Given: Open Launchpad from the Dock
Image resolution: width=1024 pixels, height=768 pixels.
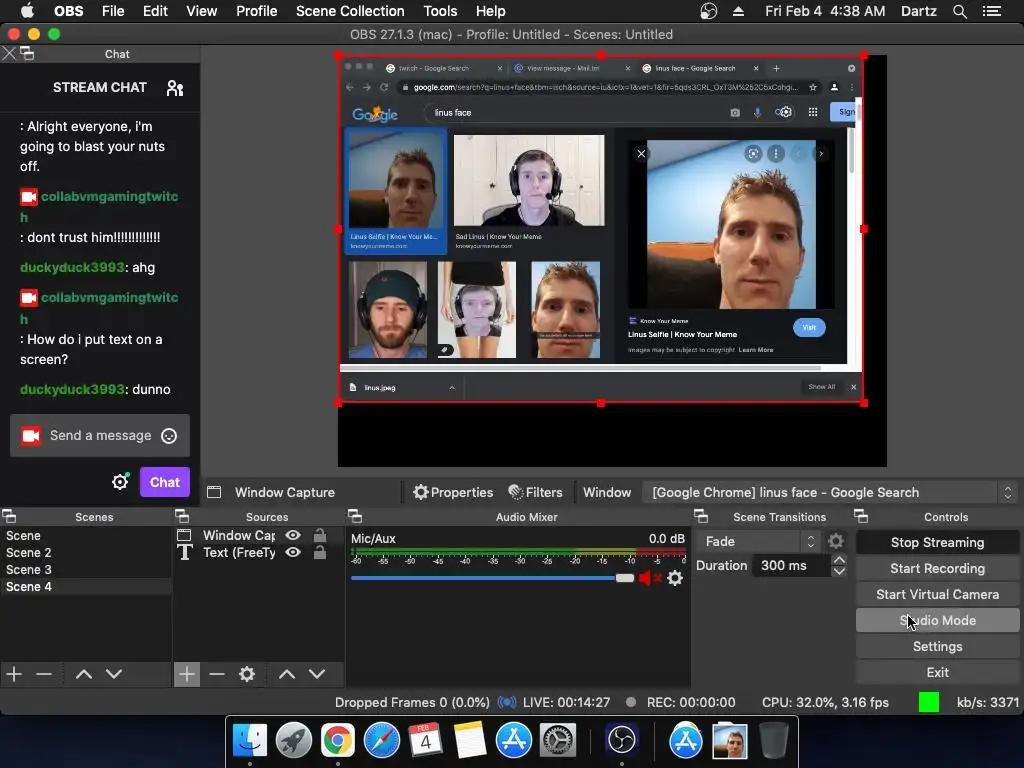Looking at the screenshot, I should click(294, 741).
